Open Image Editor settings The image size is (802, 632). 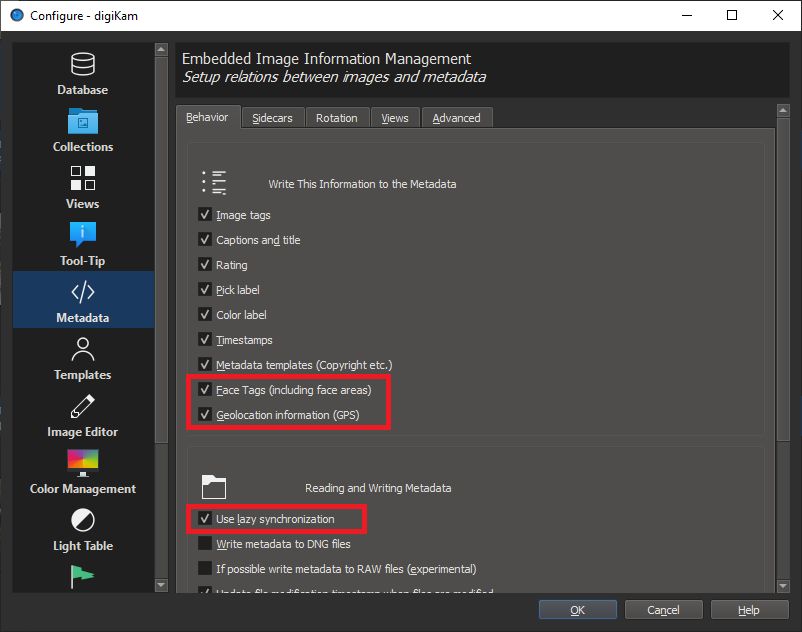pos(82,416)
